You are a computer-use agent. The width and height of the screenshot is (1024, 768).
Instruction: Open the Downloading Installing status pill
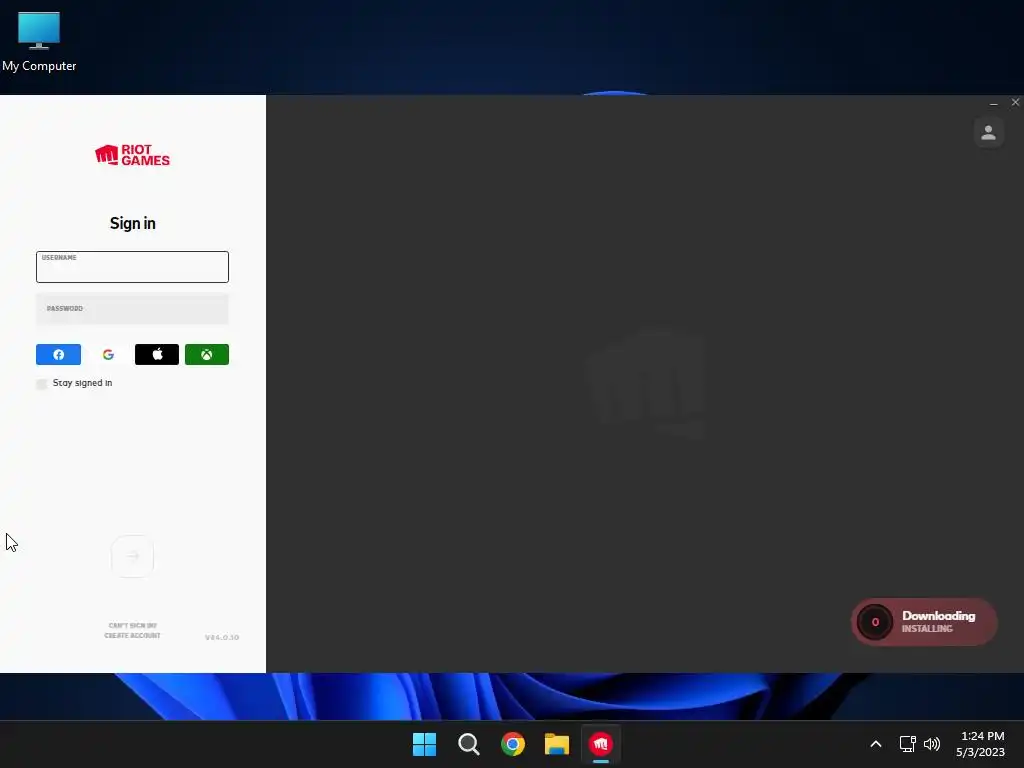pyautogui.click(x=924, y=622)
